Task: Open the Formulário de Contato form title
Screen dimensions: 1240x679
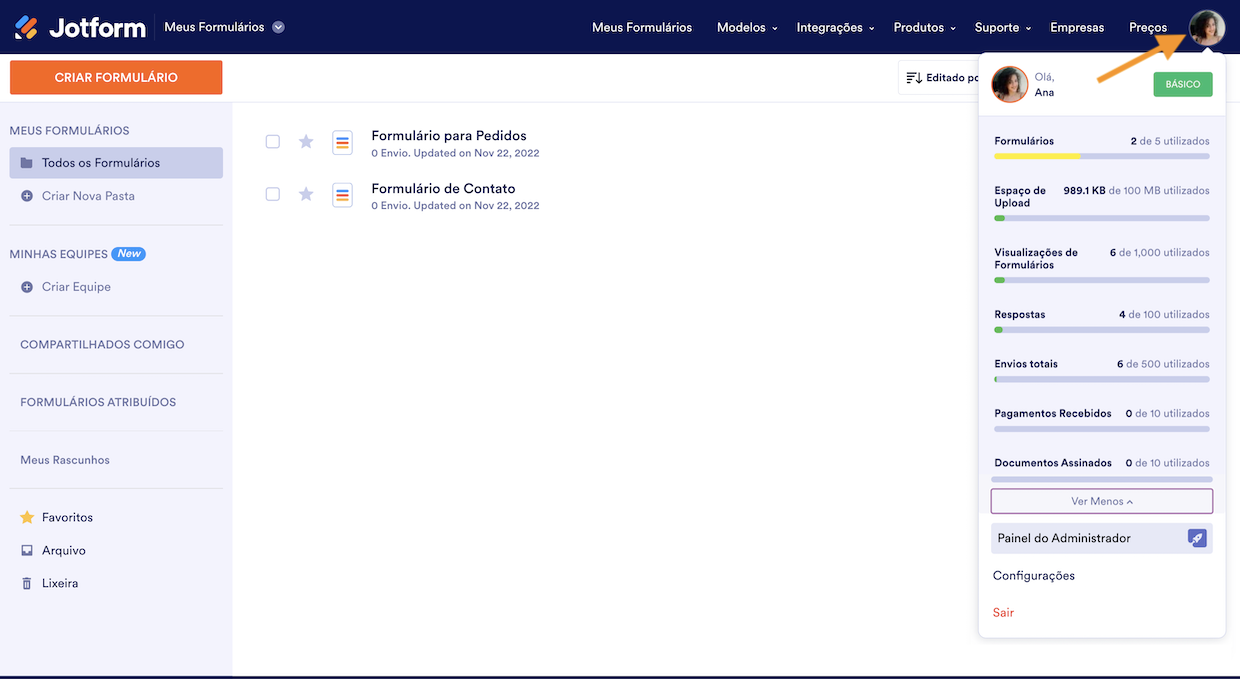Action: (443, 188)
